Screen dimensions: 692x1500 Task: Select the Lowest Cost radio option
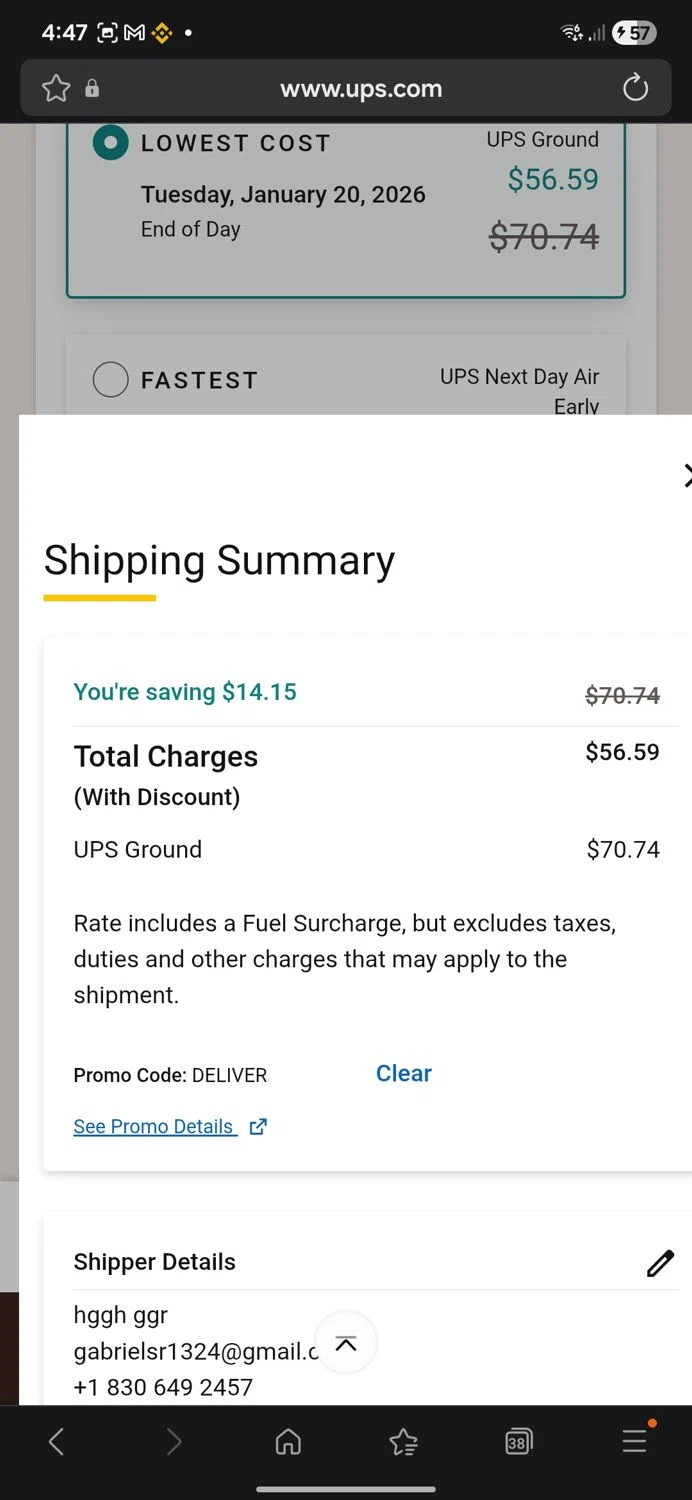point(110,143)
